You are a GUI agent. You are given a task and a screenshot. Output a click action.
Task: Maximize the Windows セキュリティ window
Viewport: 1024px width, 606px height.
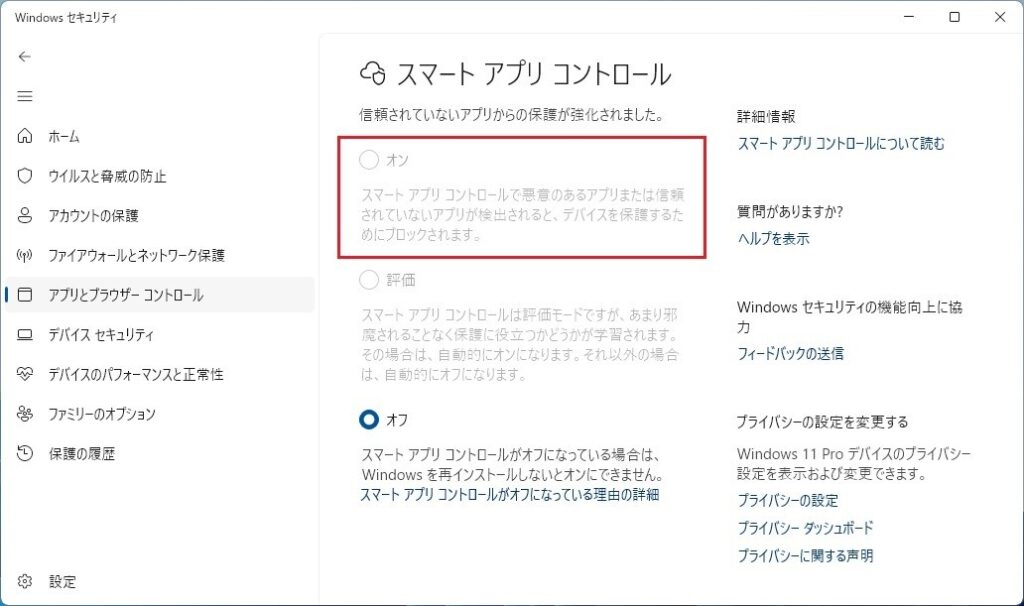tap(954, 17)
